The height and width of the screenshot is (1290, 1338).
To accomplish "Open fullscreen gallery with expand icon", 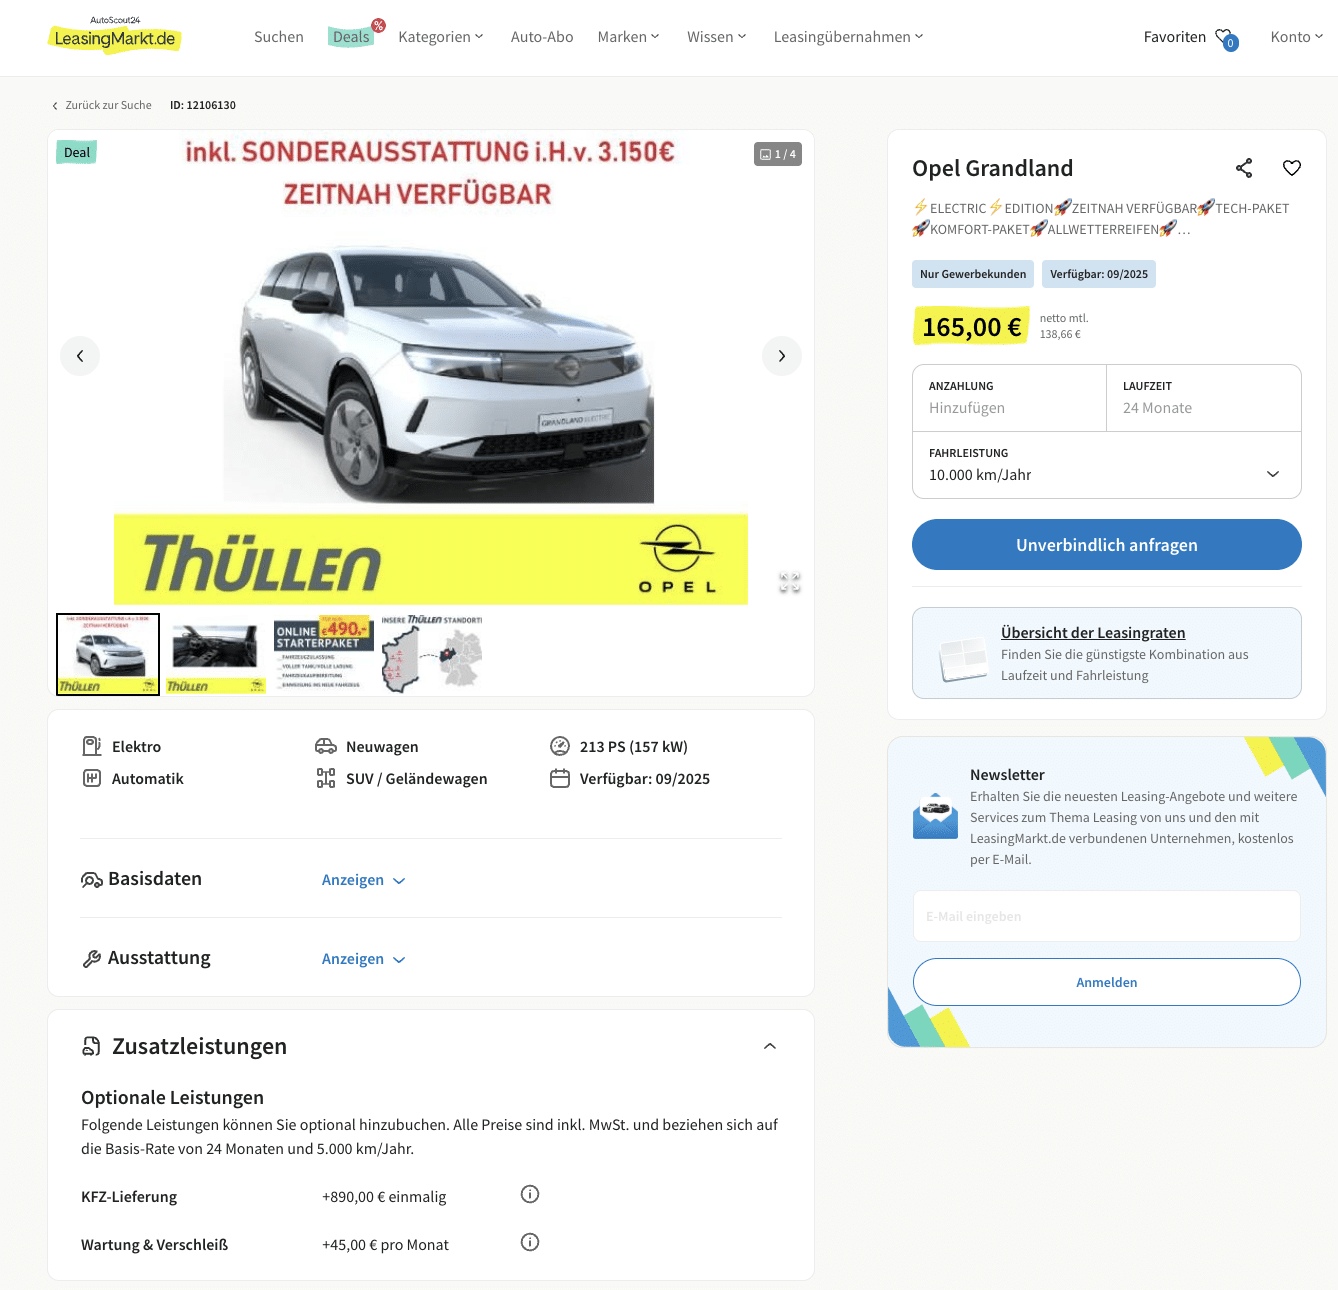I will 790,583.
